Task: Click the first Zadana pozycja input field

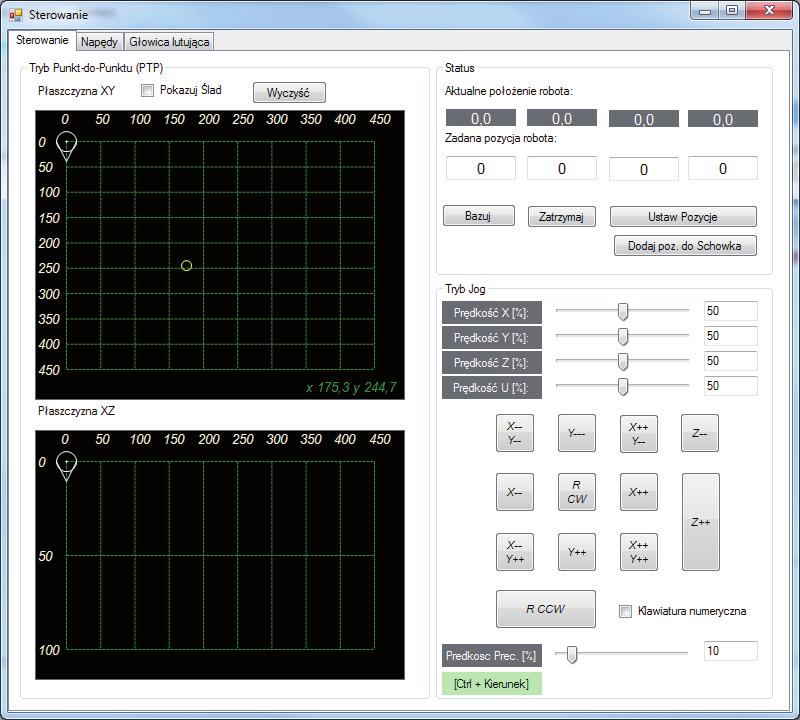Action: coord(481,168)
